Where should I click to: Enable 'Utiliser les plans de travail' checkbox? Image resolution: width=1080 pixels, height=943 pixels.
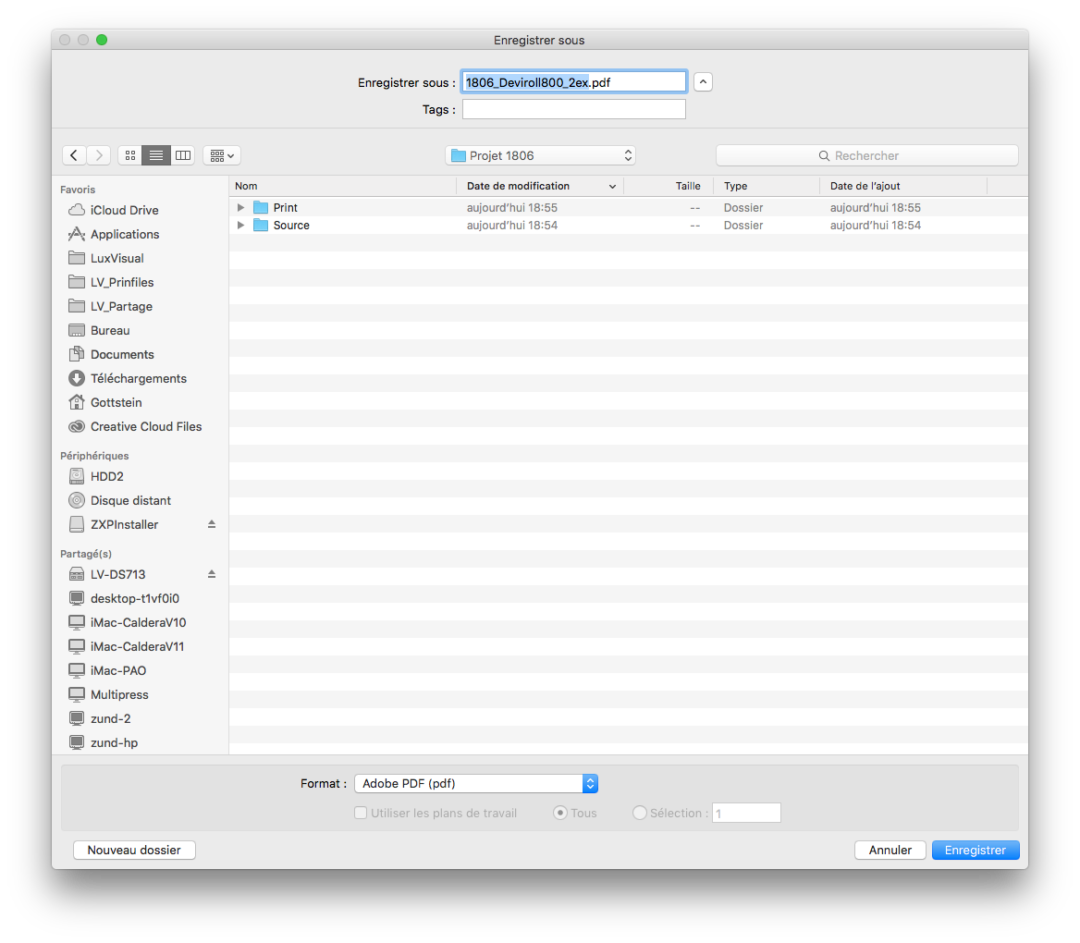[x=361, y=813]
